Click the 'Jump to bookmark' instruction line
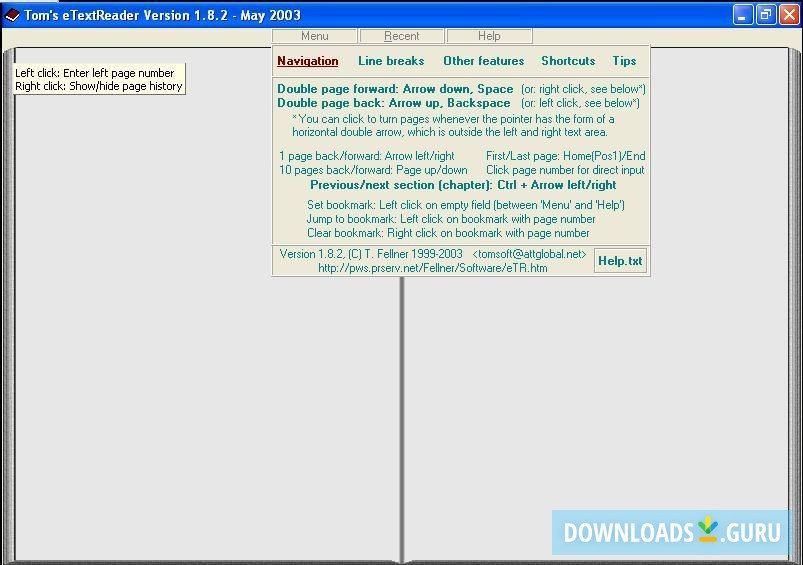803x565 pixels. click(451, 219)
